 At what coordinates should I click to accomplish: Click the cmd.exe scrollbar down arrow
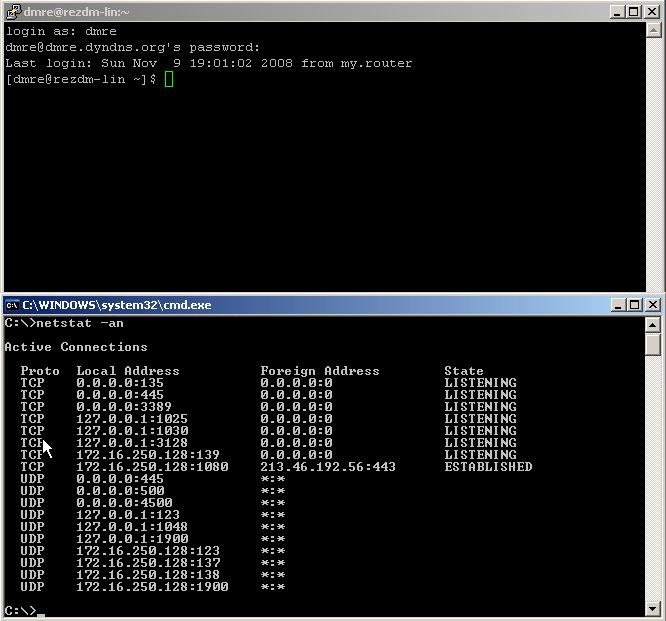[653, 608]
